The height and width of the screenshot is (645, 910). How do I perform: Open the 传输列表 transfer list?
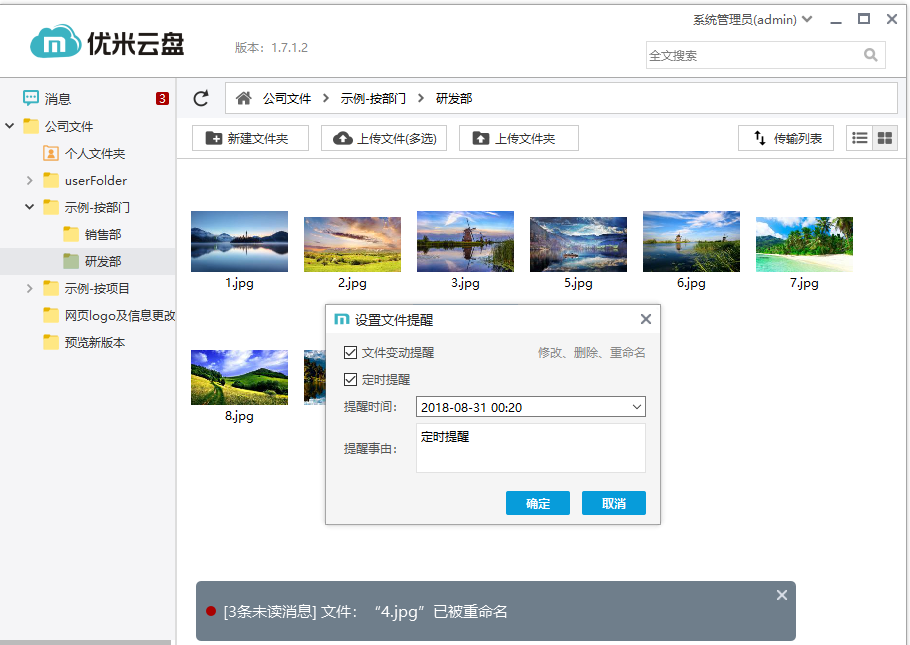tap(786, 138)
